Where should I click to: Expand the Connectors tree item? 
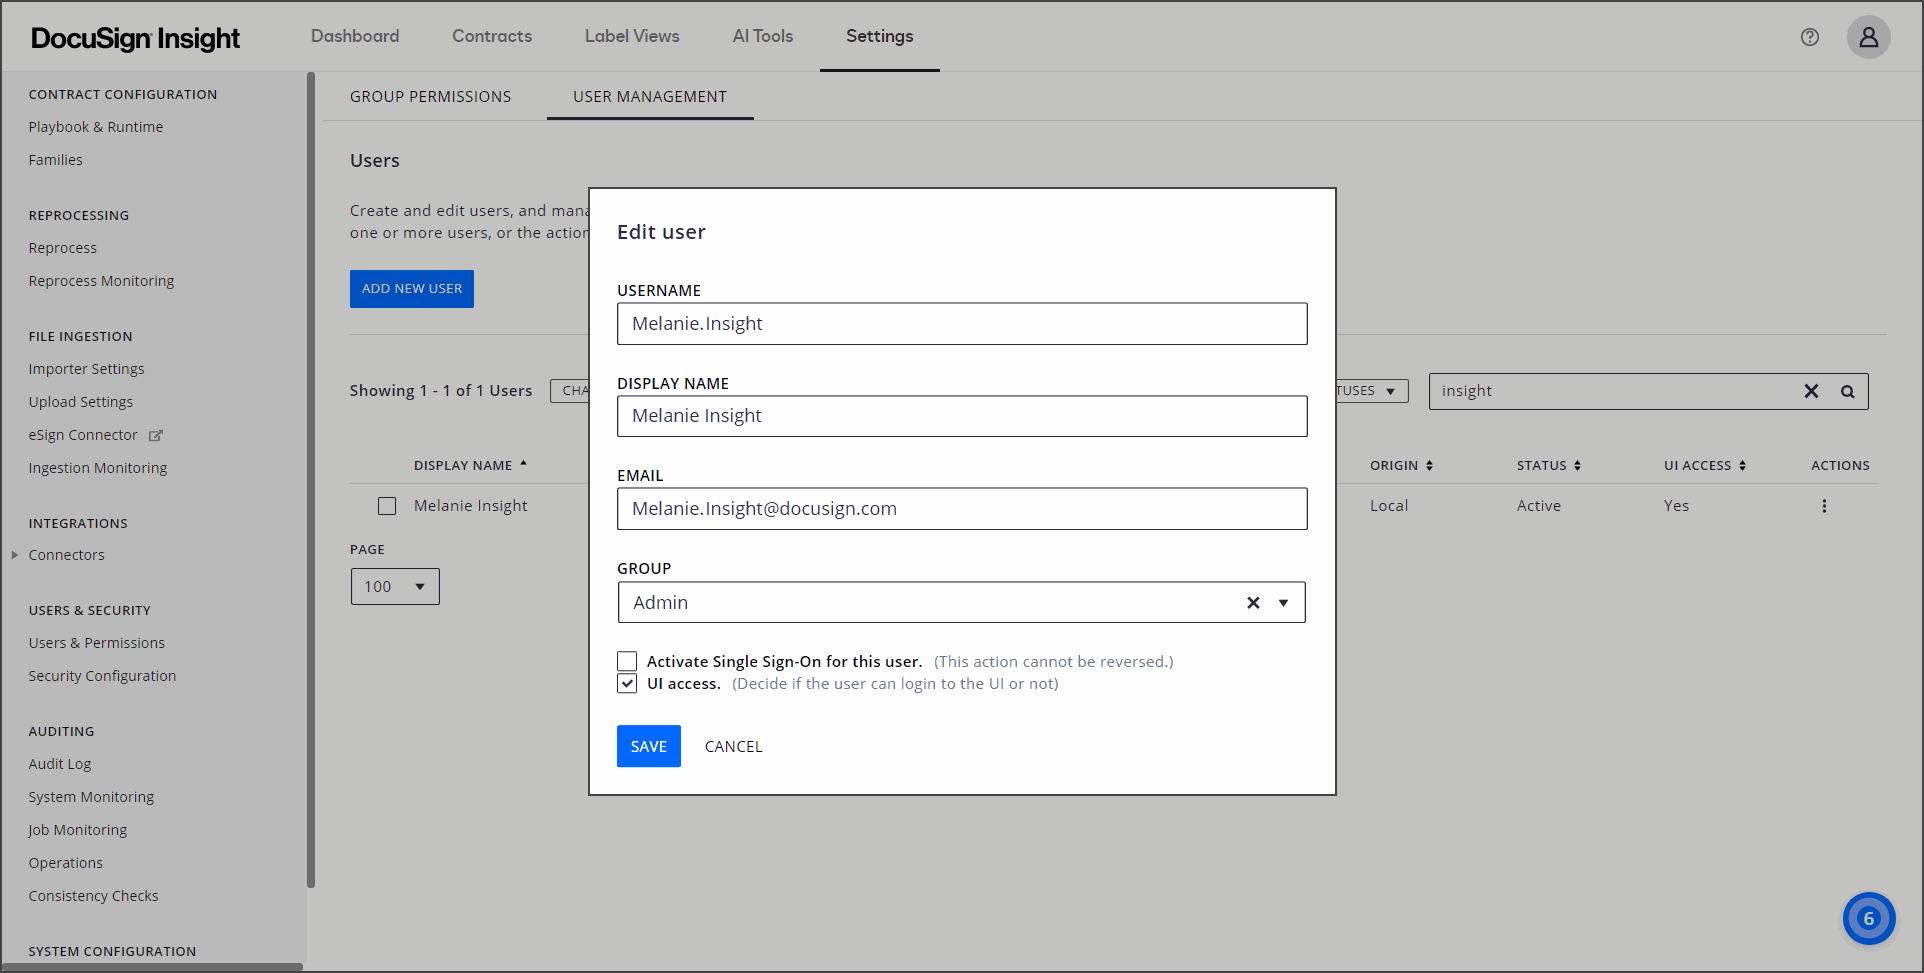(15, 555)
